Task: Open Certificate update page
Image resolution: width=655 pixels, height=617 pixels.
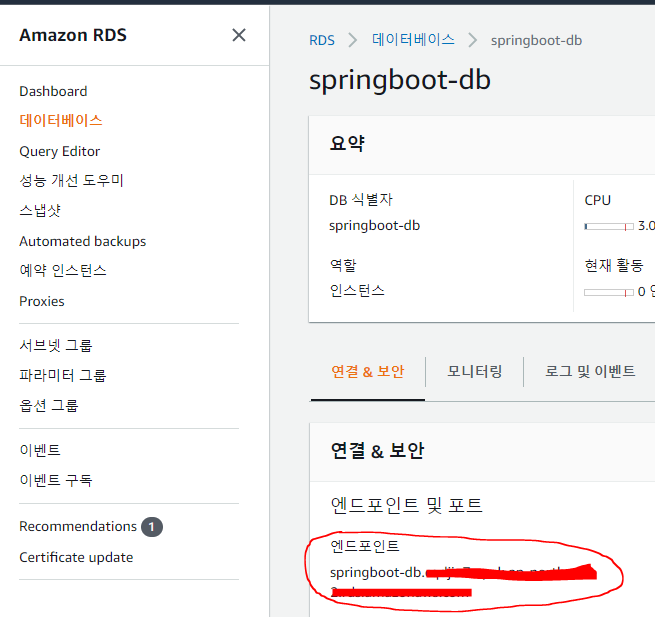Action: point(76,557)
